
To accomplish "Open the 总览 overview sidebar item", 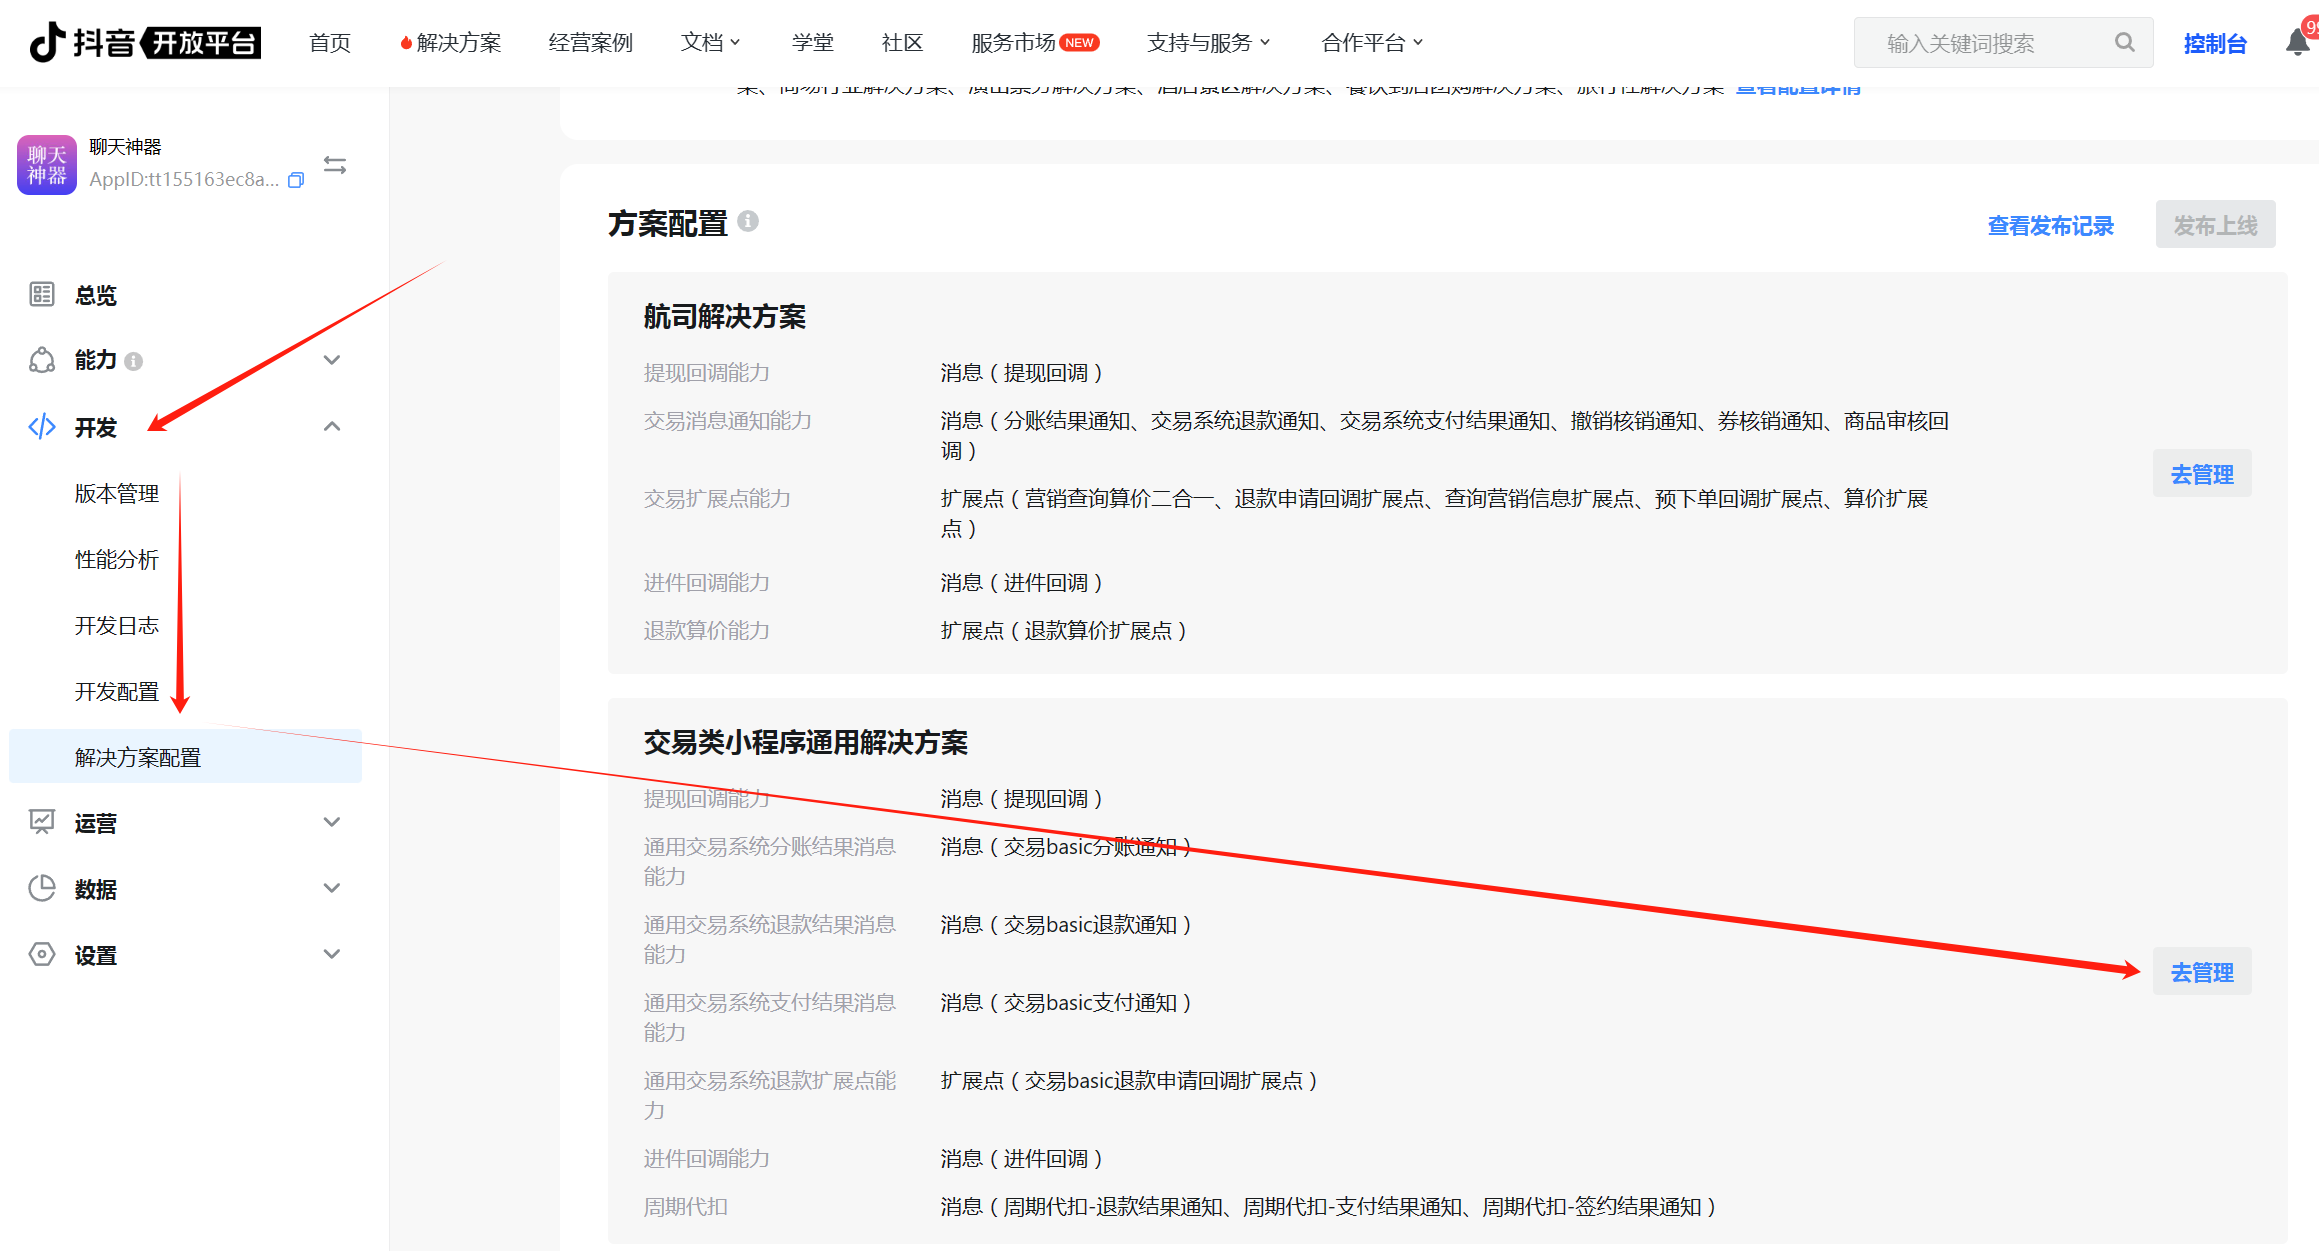I will 96,295.
